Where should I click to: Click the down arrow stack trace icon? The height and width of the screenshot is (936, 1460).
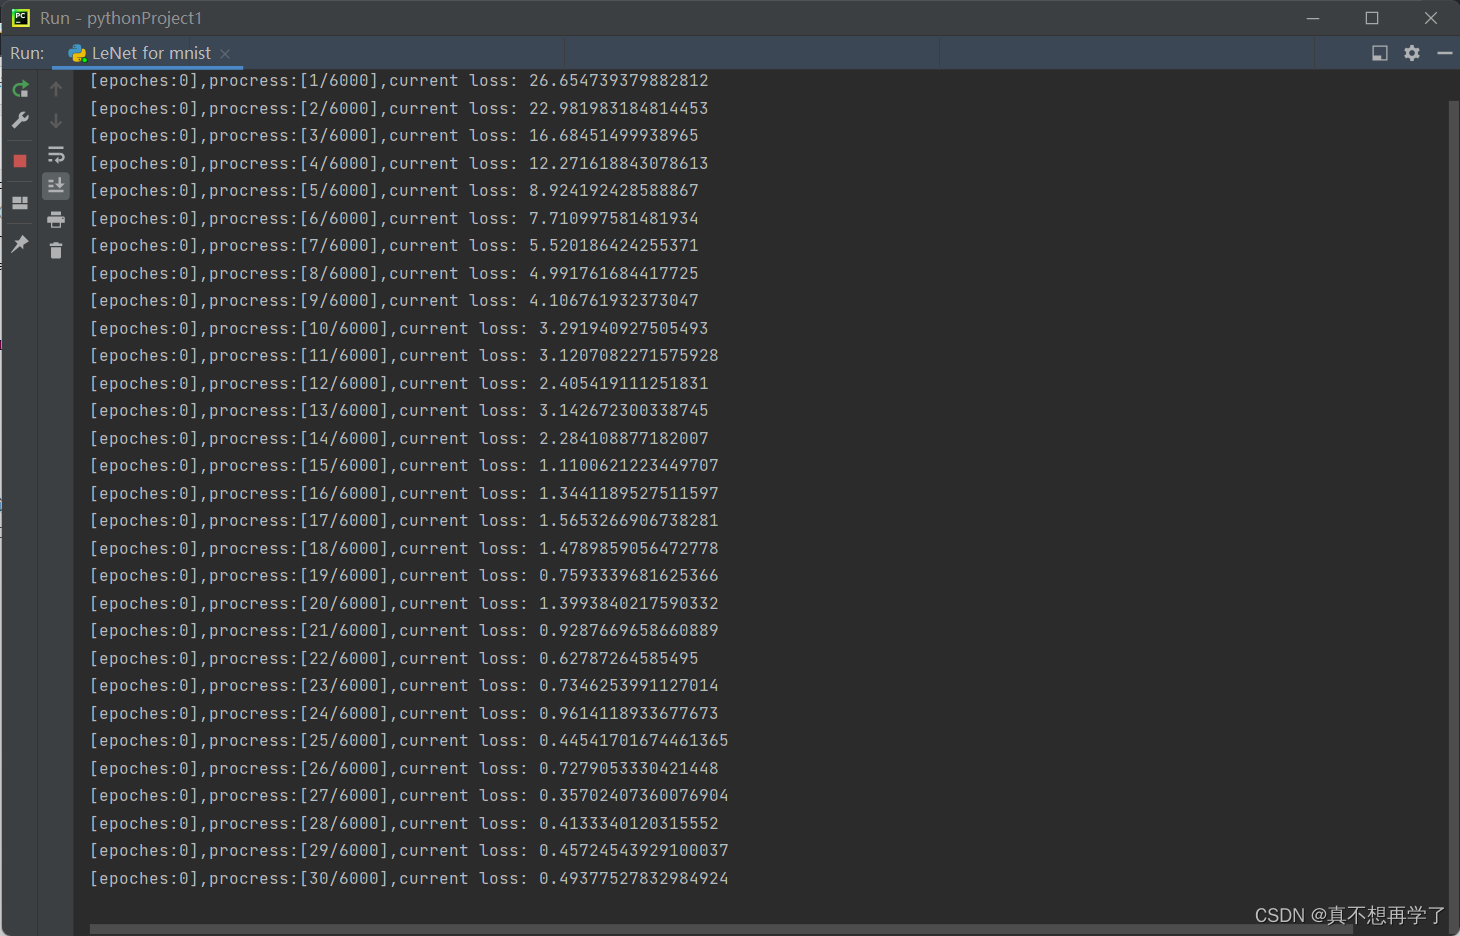click(56, 120)
